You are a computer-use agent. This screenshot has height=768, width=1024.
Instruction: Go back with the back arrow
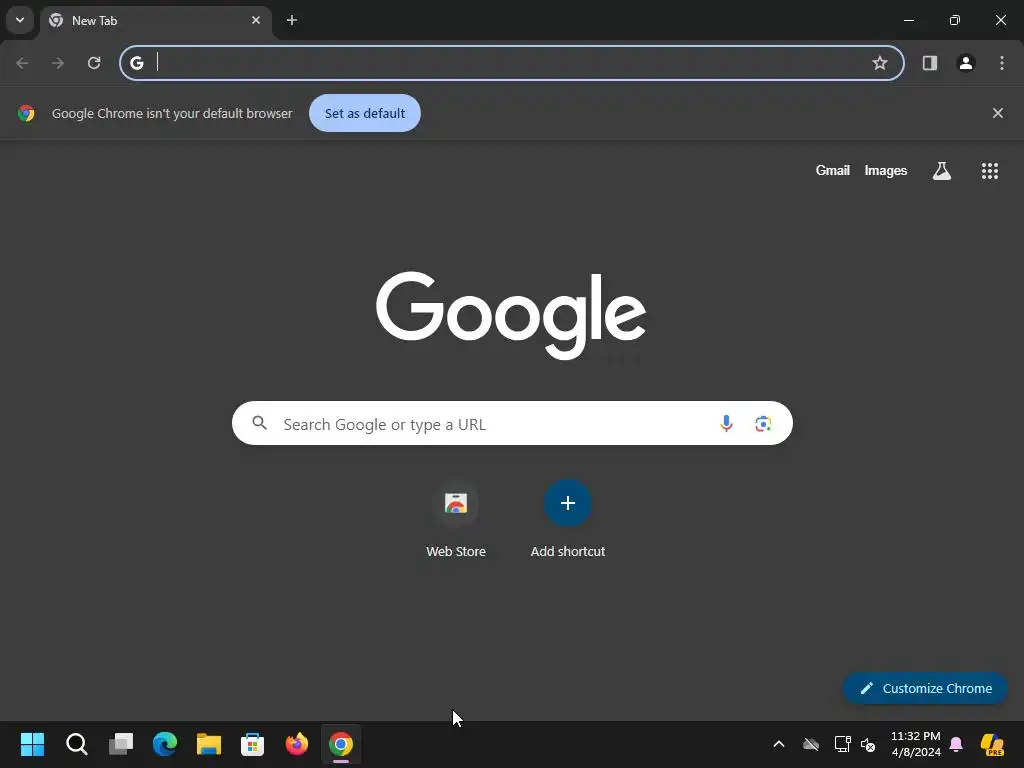coord(22,63)
